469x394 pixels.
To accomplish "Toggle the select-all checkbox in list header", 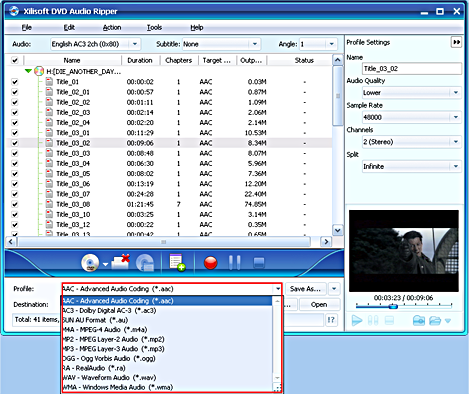I will tap(15, 60).
